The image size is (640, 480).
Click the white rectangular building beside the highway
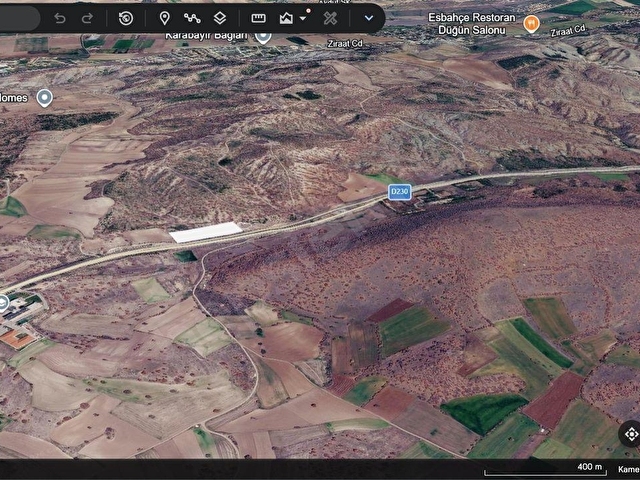coord(206,233)
